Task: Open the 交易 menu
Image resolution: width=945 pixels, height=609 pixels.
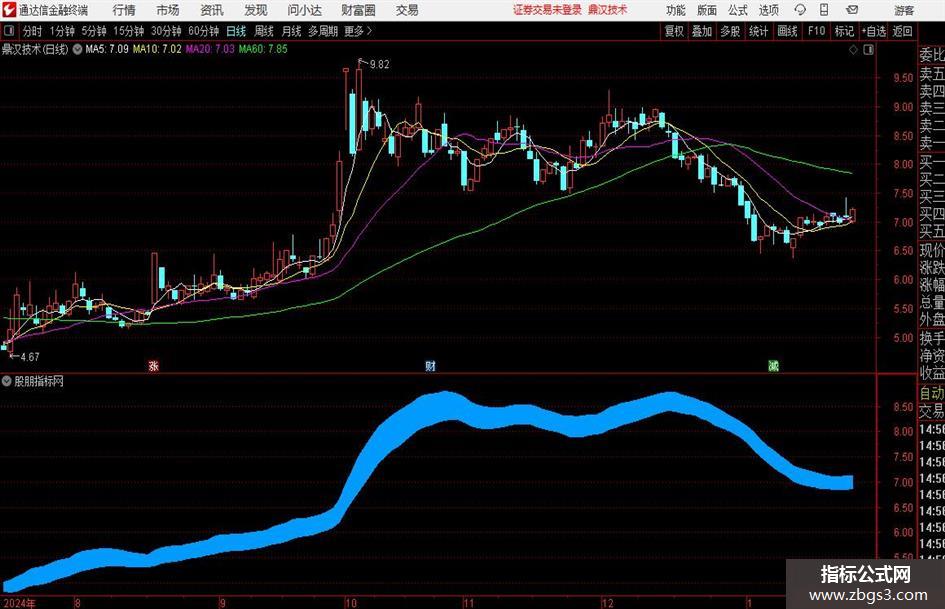Action: [x=407, y=10]
